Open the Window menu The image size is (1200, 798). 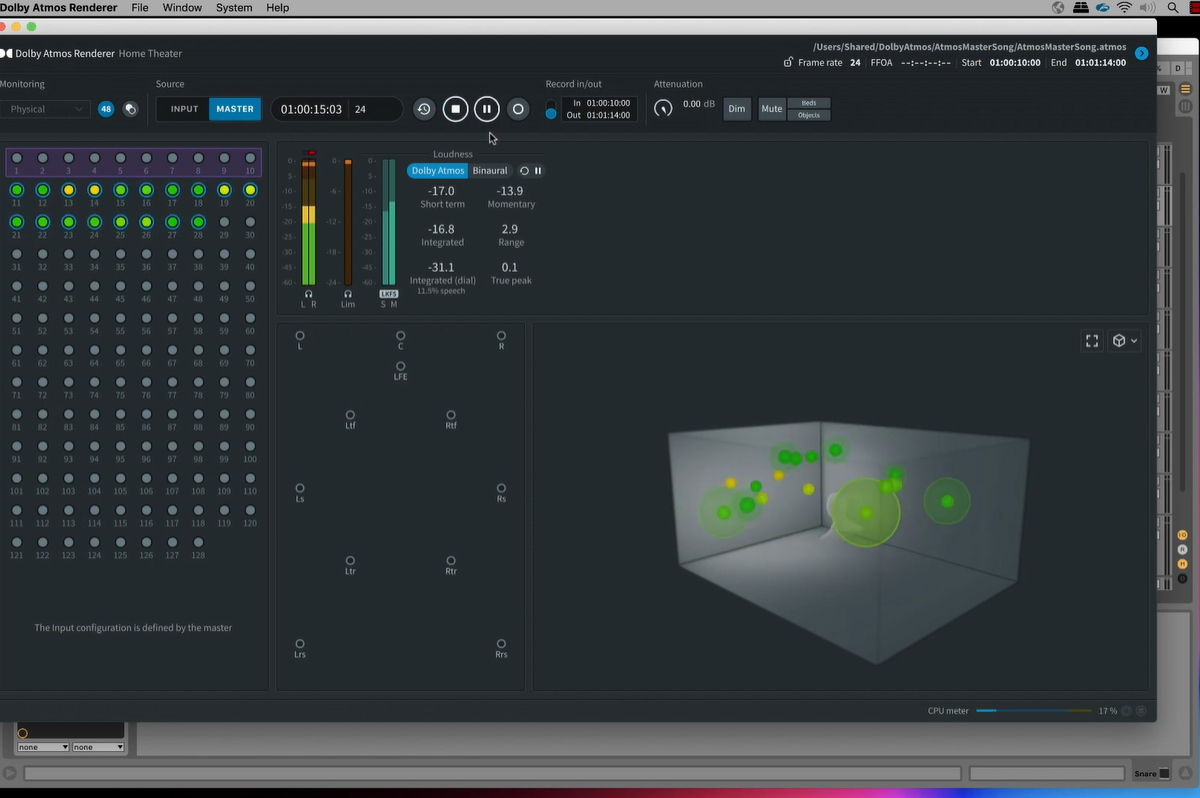(182, 8)
